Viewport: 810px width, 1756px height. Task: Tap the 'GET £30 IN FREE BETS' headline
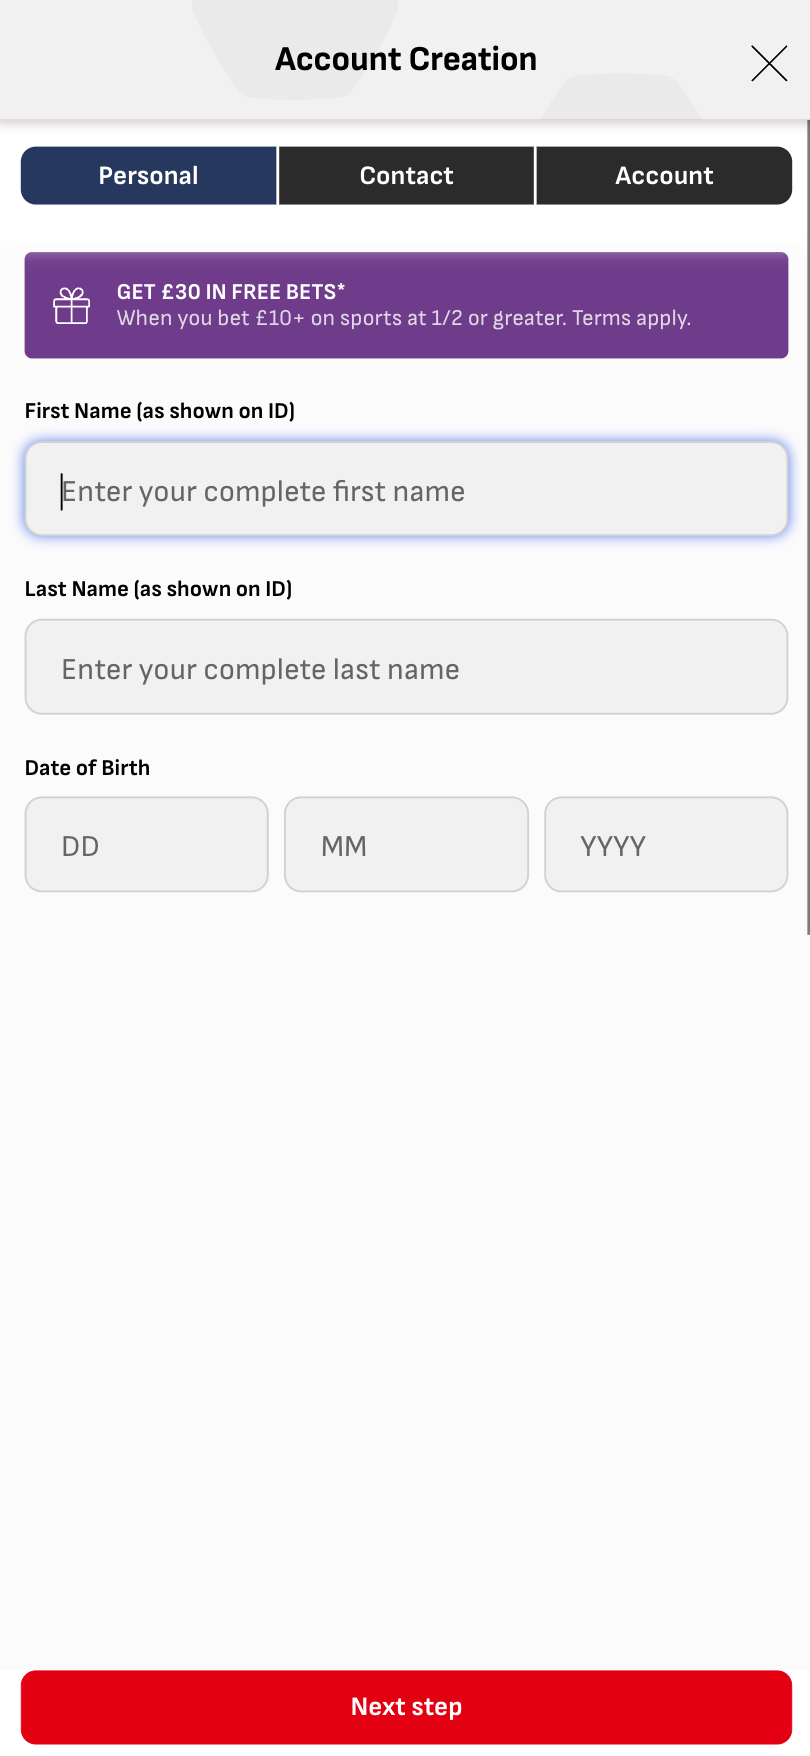coord(231,292)
